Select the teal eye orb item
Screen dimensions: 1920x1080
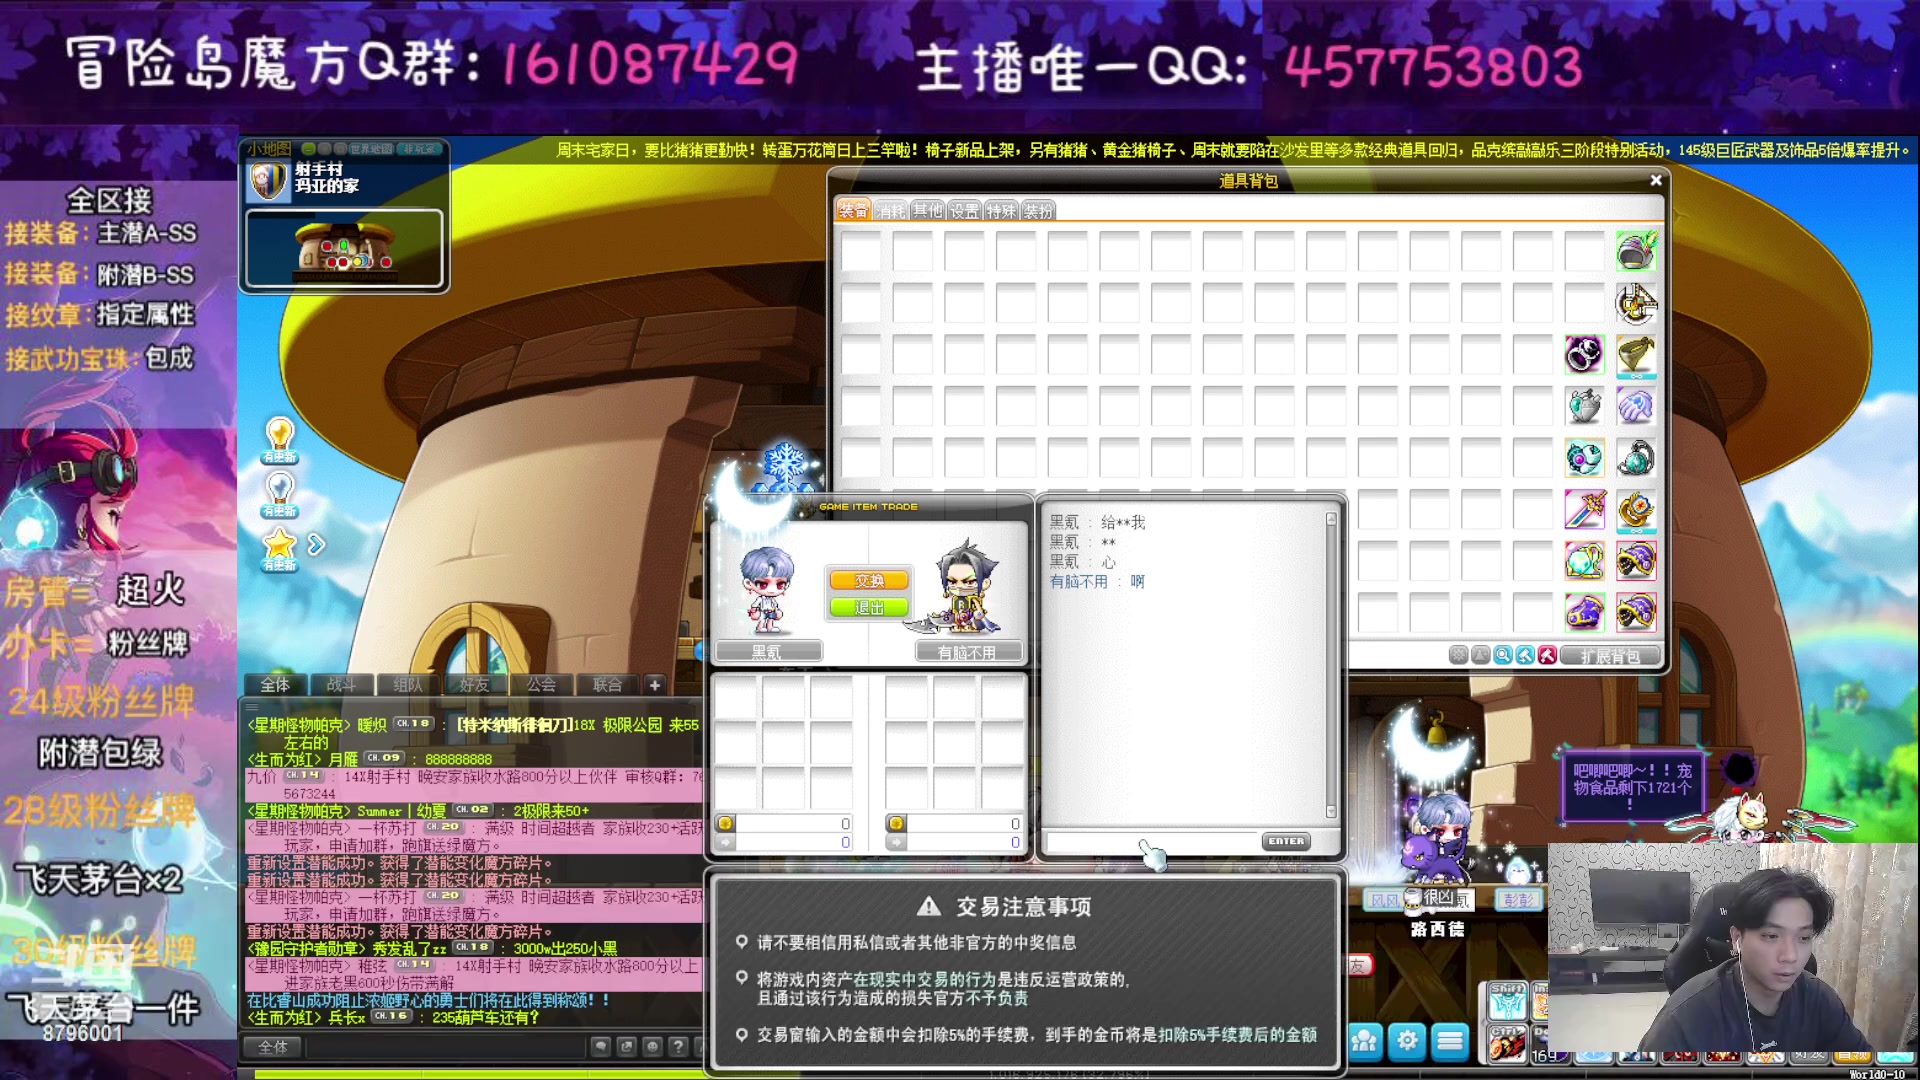click(x=1584, y=458)
